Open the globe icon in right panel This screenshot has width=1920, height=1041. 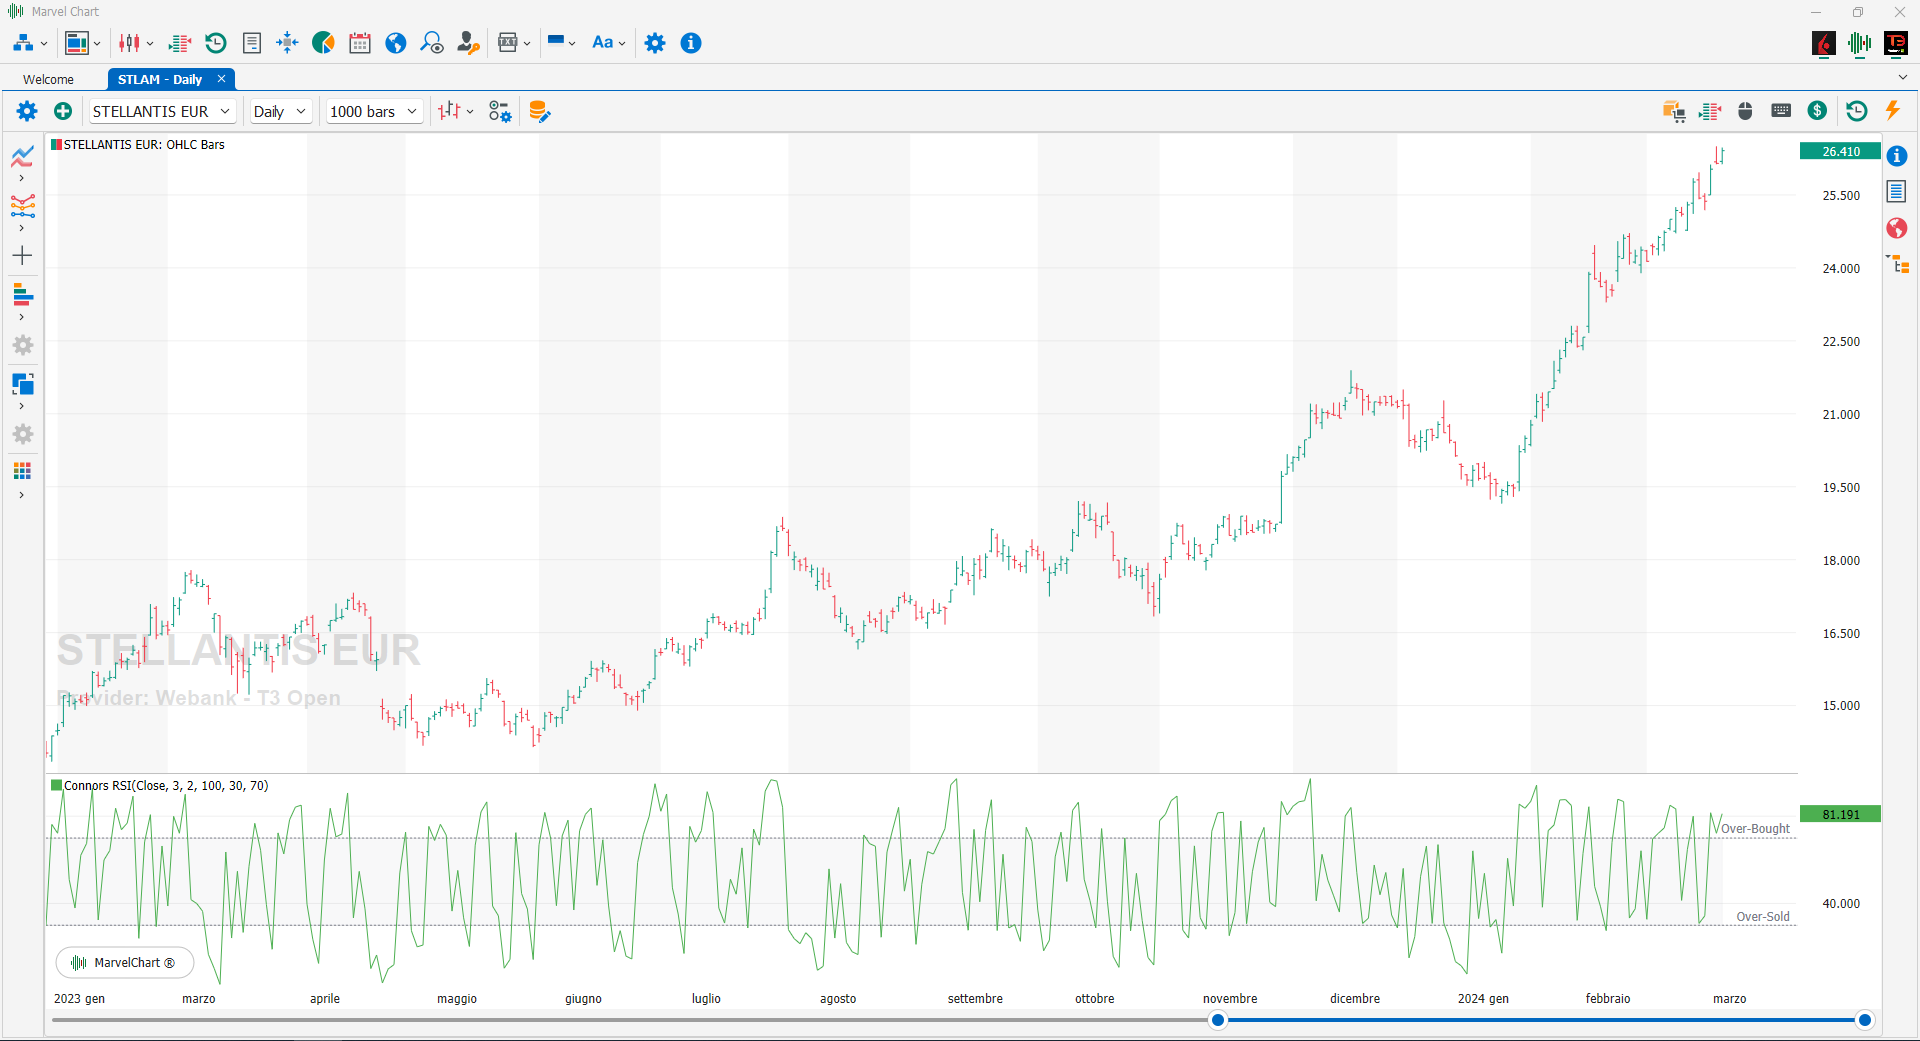1896,228
